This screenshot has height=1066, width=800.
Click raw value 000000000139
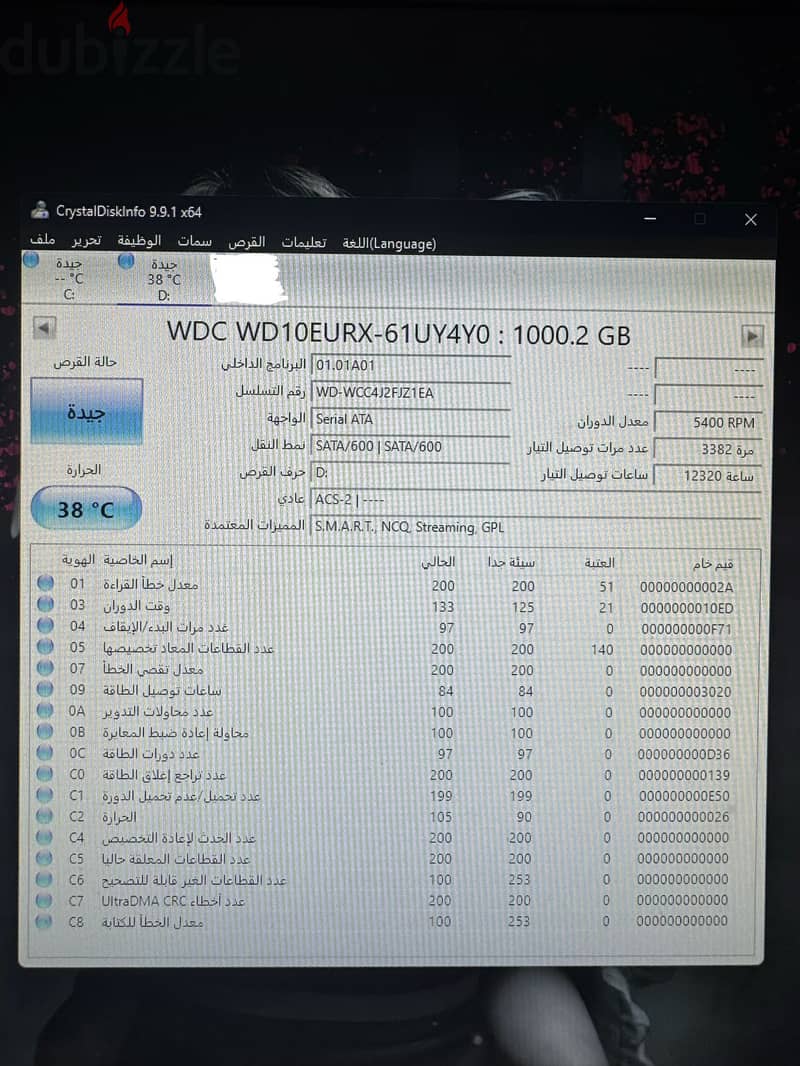click(684, 775)
